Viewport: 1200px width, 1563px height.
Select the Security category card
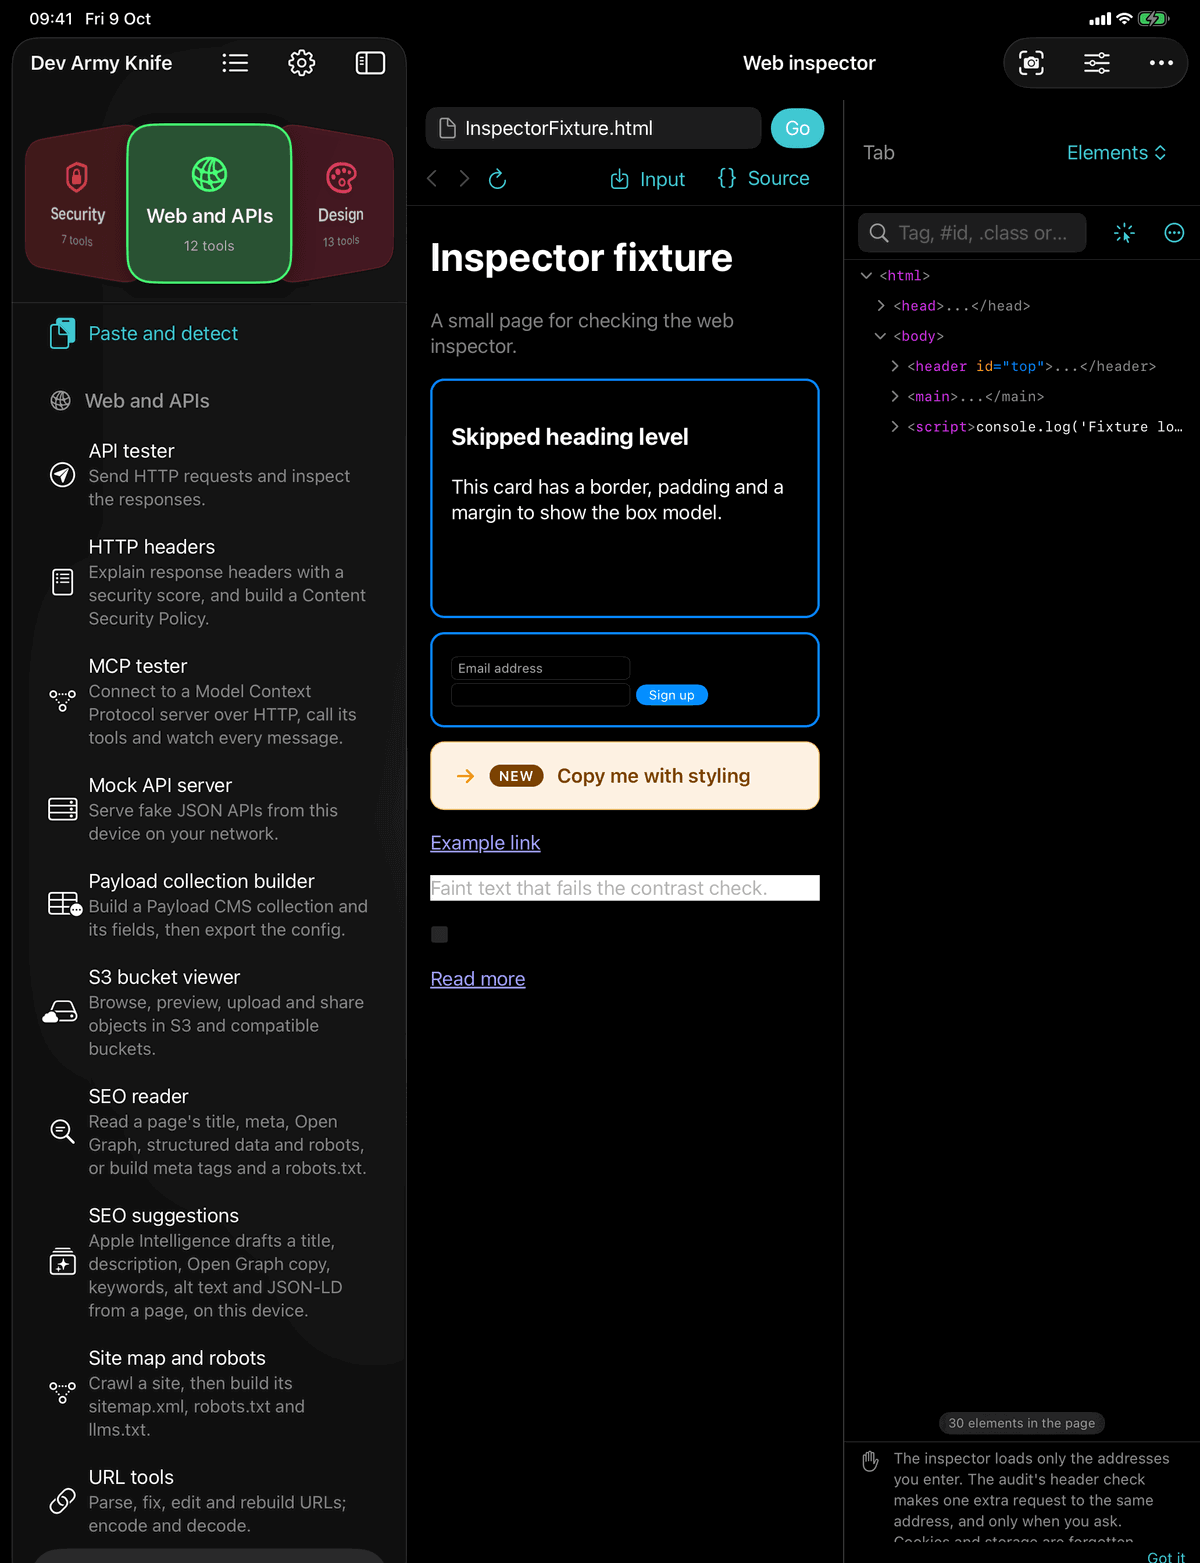[x=76, y=203]
